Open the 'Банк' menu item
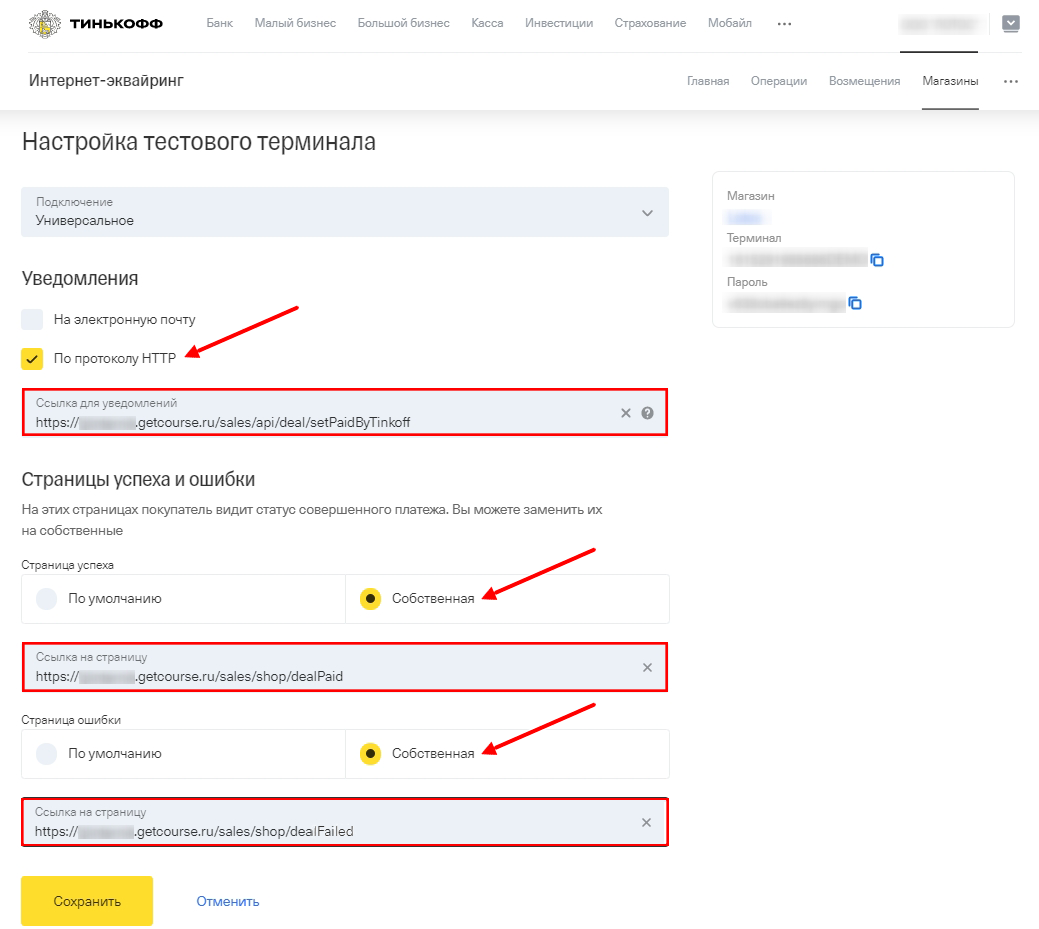 pyautogui.click(x=219, y=23)
